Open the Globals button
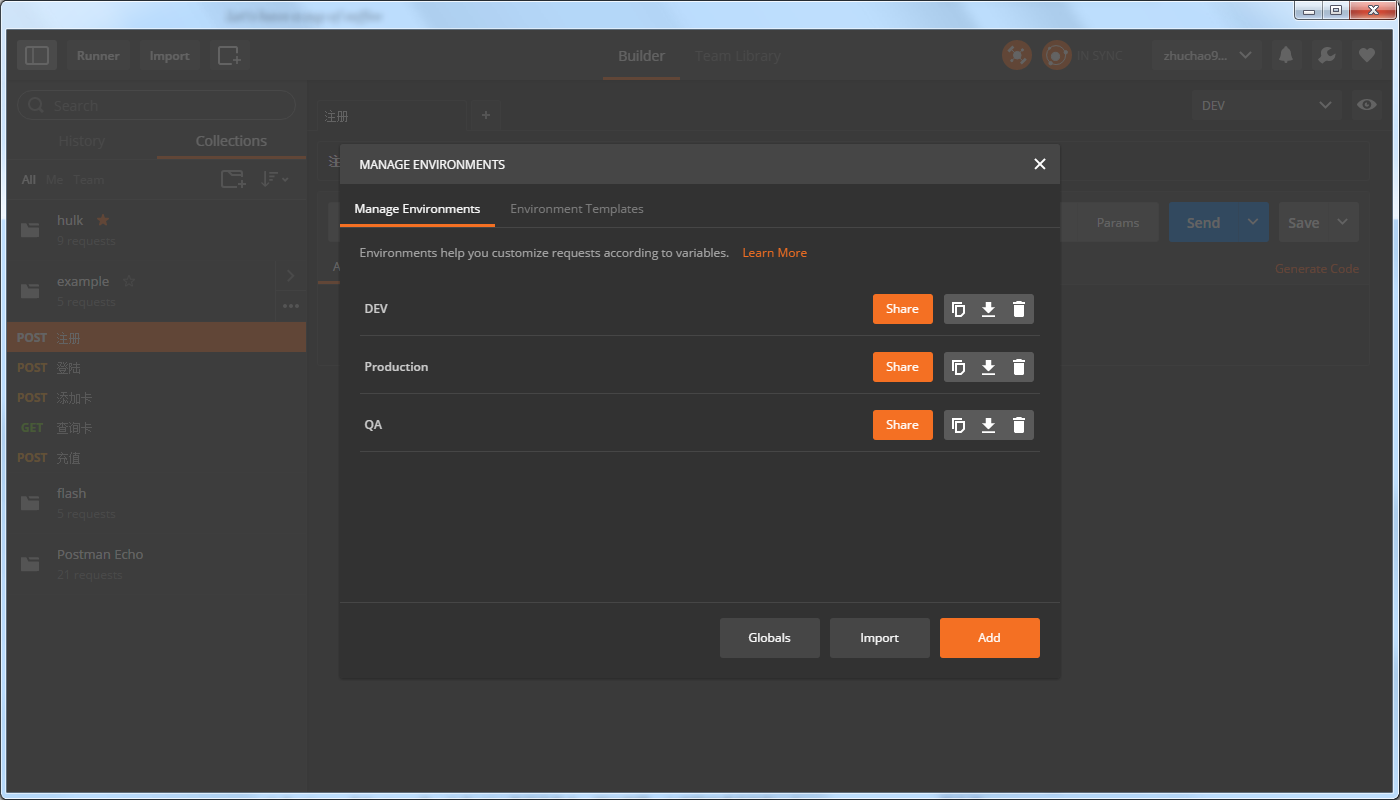1400x800 pixels. click(x=770, y=638)
